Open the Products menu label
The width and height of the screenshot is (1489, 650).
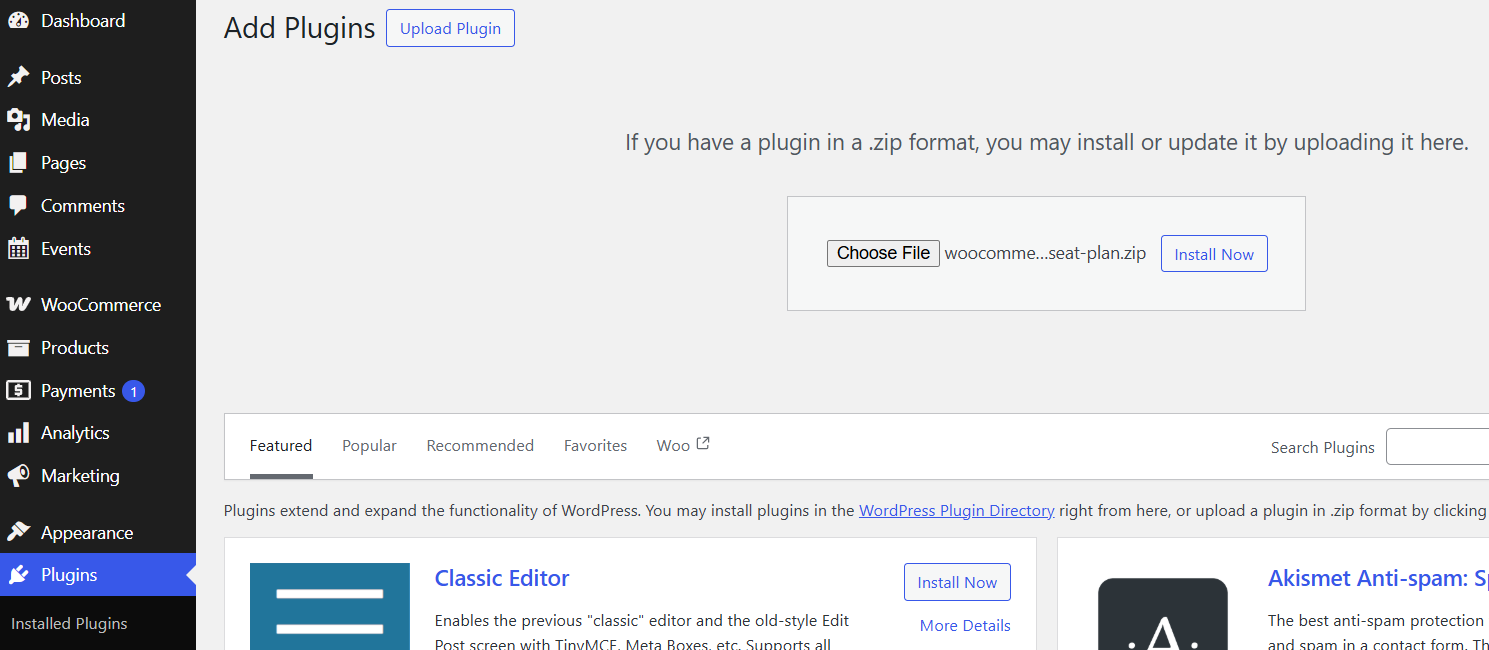pos(75,348)
